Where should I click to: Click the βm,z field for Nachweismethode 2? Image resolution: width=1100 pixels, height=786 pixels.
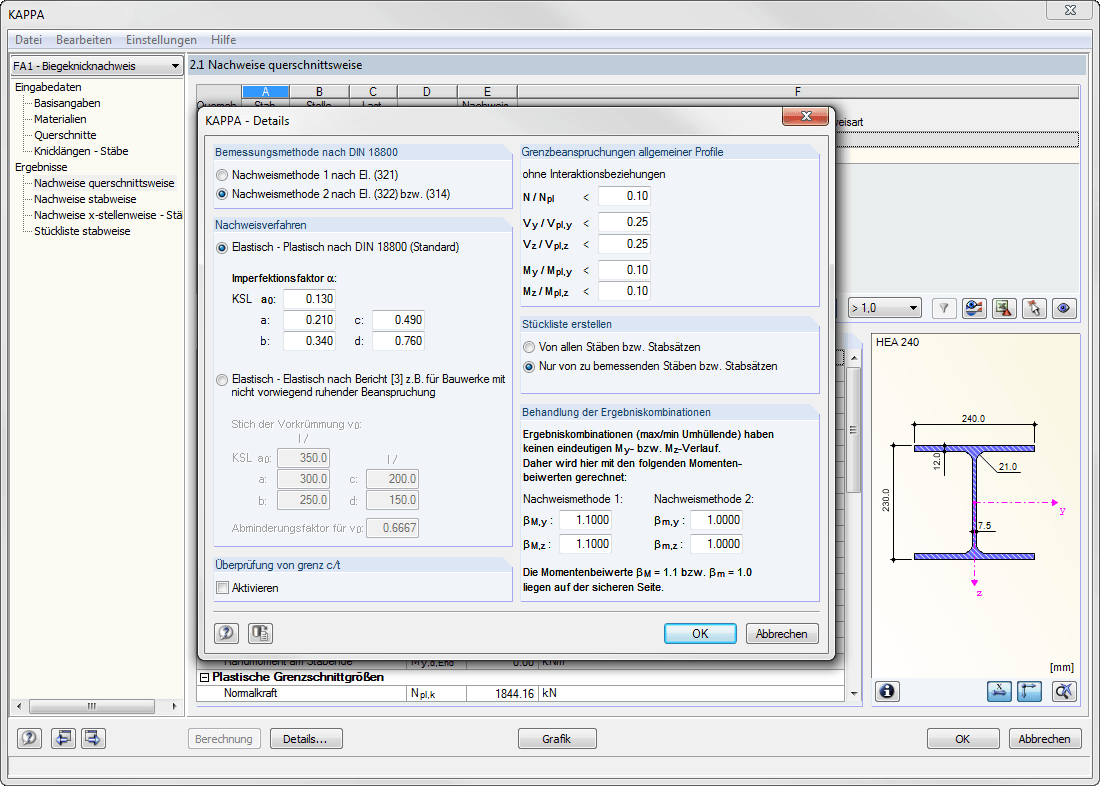(x=716, y=544)
